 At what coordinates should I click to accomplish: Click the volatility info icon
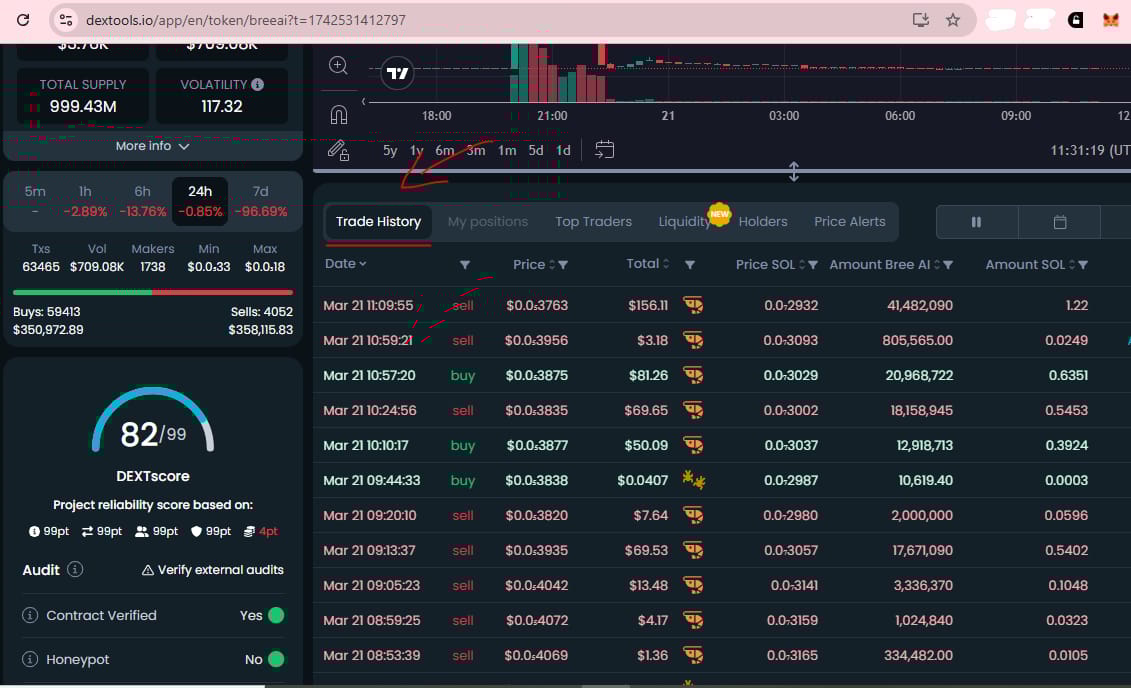point(258,84)
